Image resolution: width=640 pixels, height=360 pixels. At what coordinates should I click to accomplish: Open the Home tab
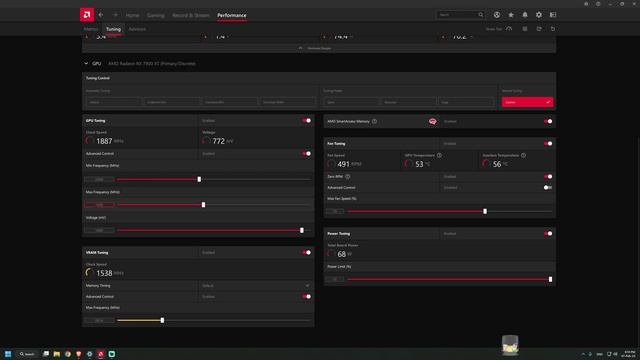pyautogui.click(x=132, y=15)
